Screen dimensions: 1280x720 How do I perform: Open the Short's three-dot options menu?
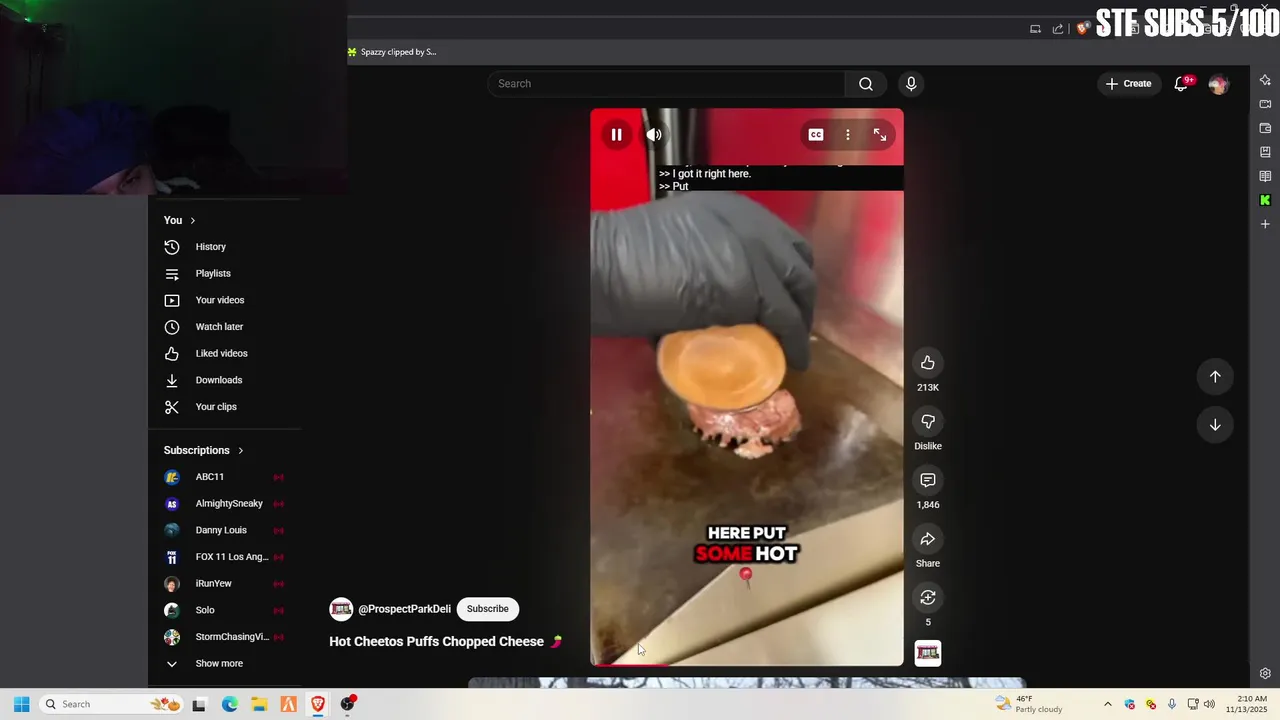tap(848, 135)
